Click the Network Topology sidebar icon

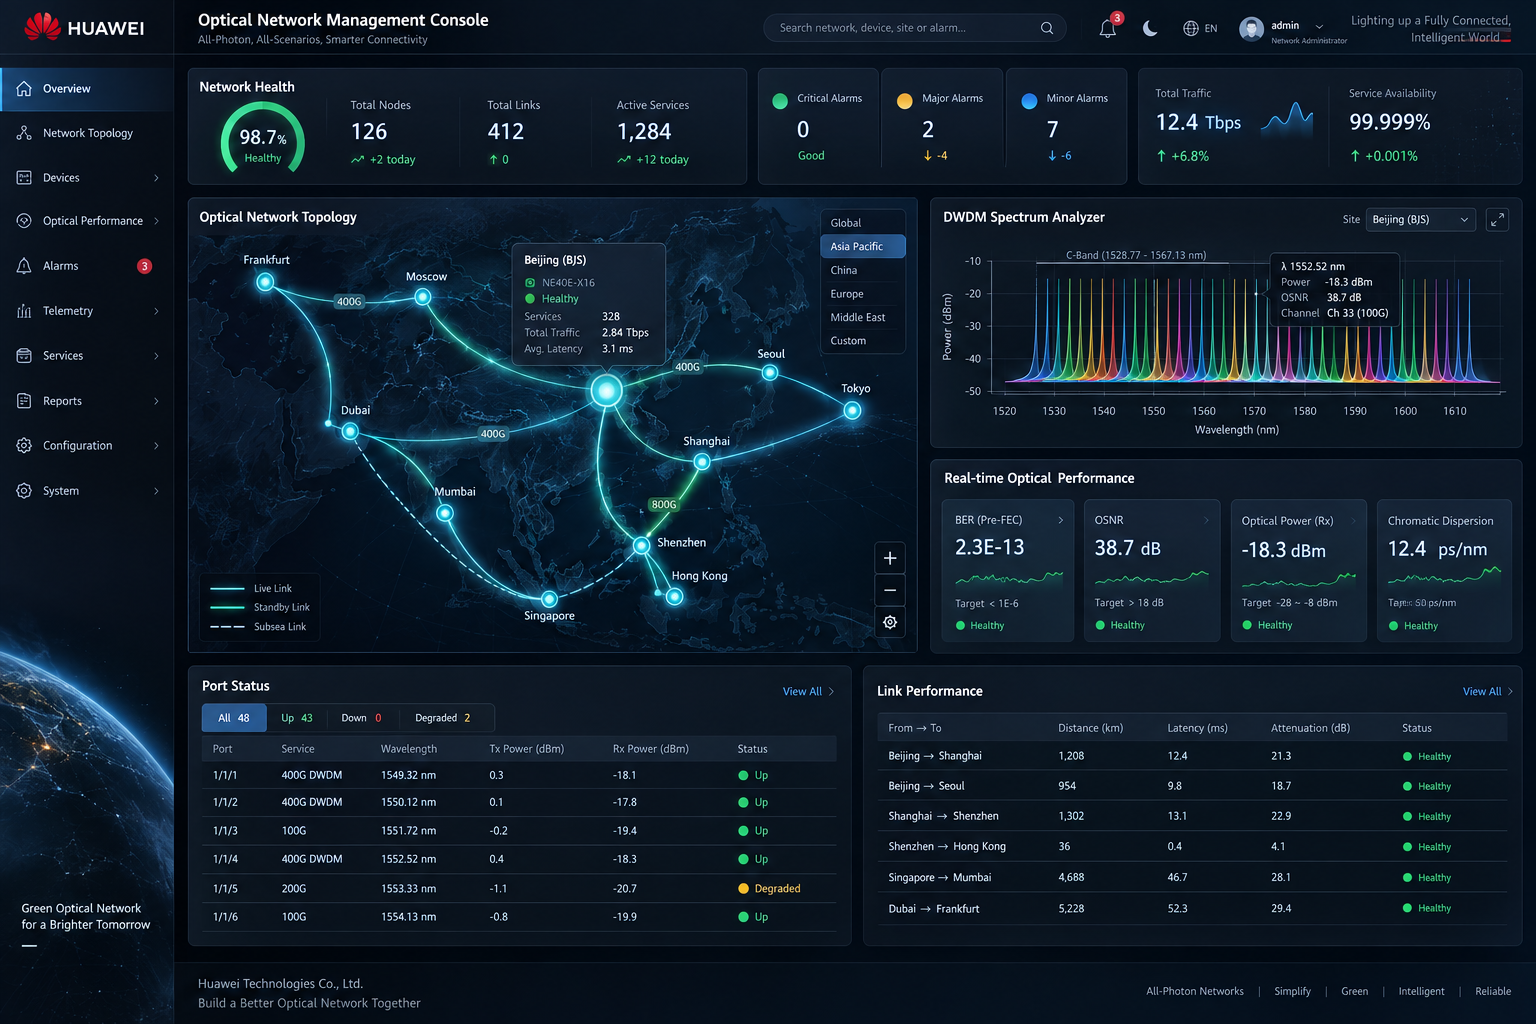pyautogui.click(x=24, y=133)
